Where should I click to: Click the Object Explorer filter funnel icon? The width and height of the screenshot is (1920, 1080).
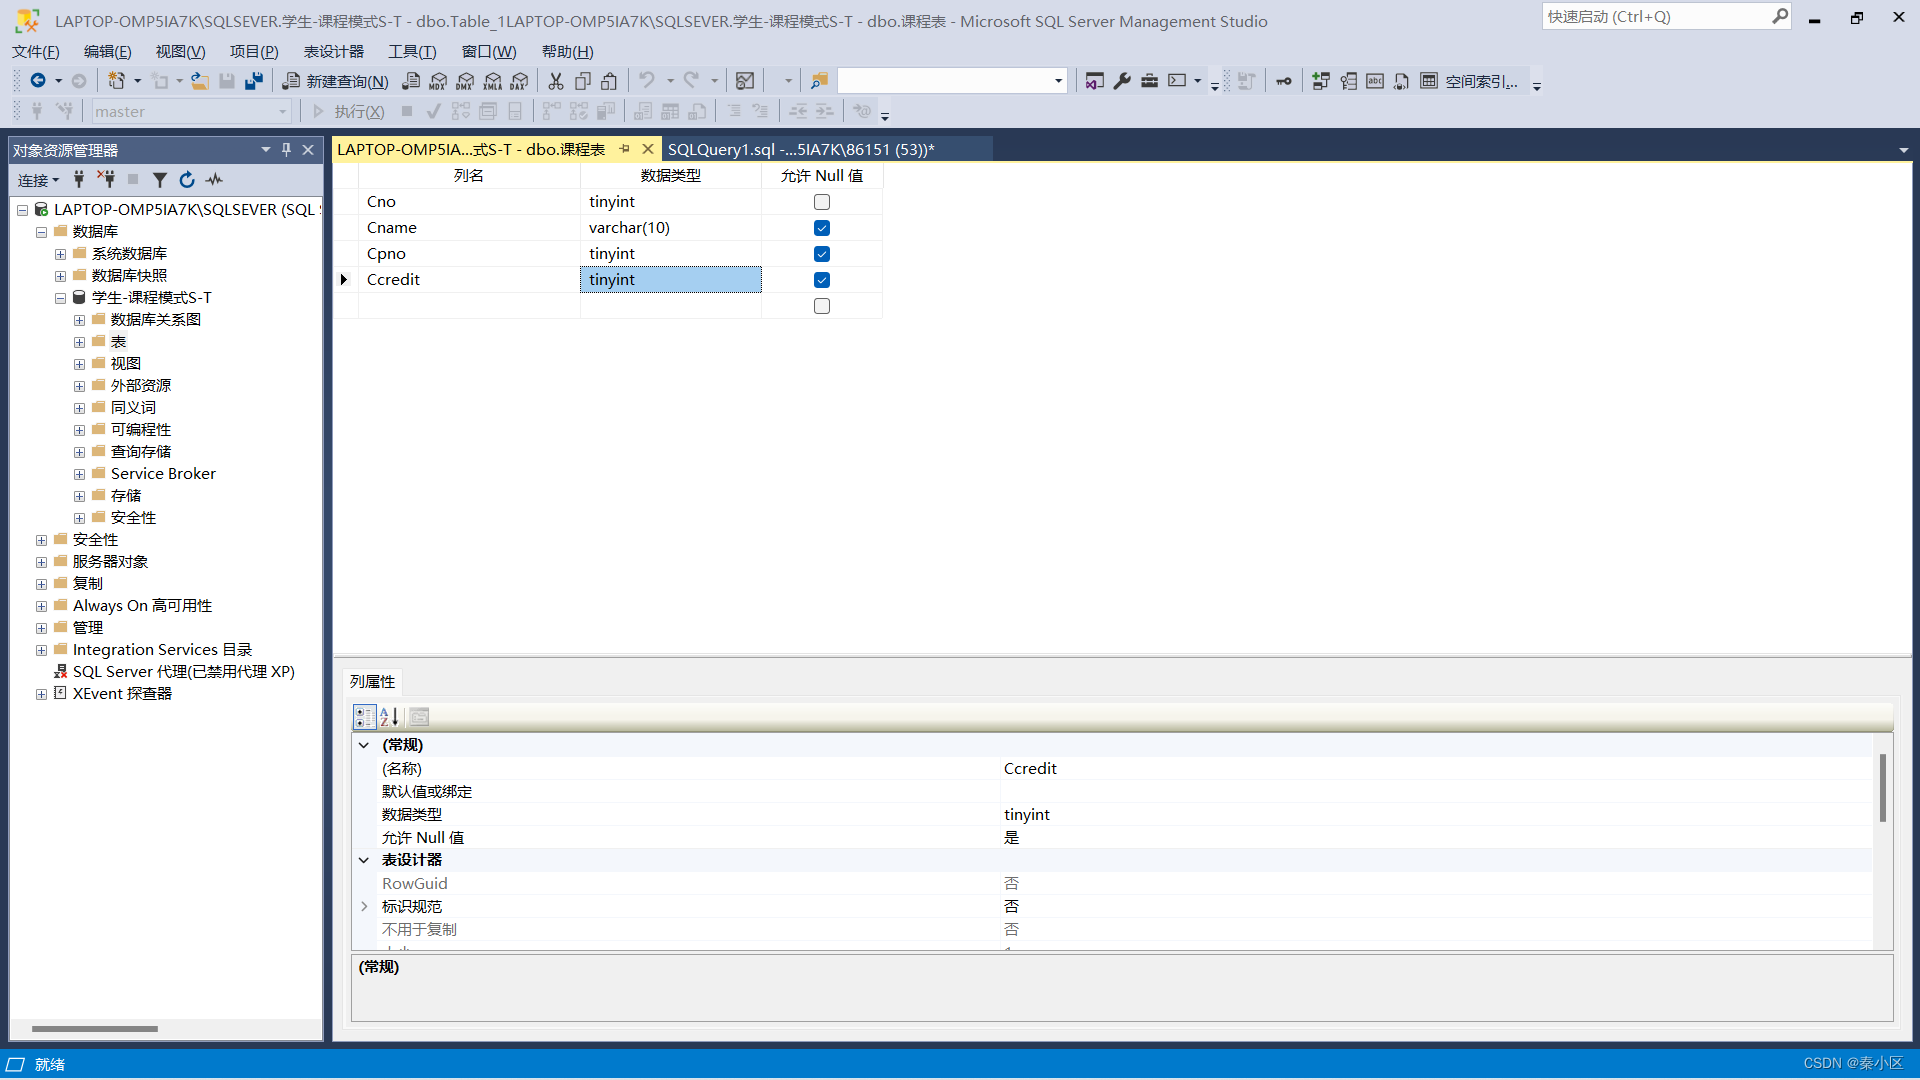(x=159, y=180)
